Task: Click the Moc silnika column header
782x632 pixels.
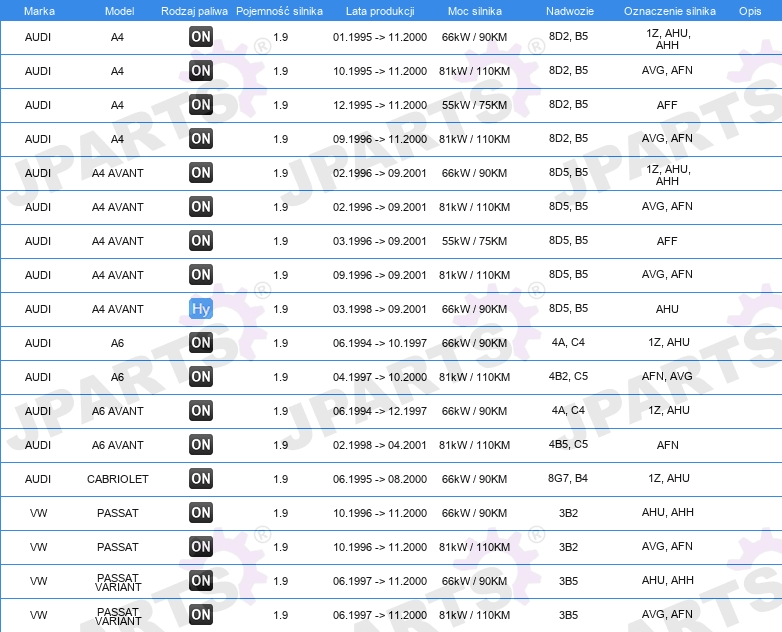Action: pos(475,11)
